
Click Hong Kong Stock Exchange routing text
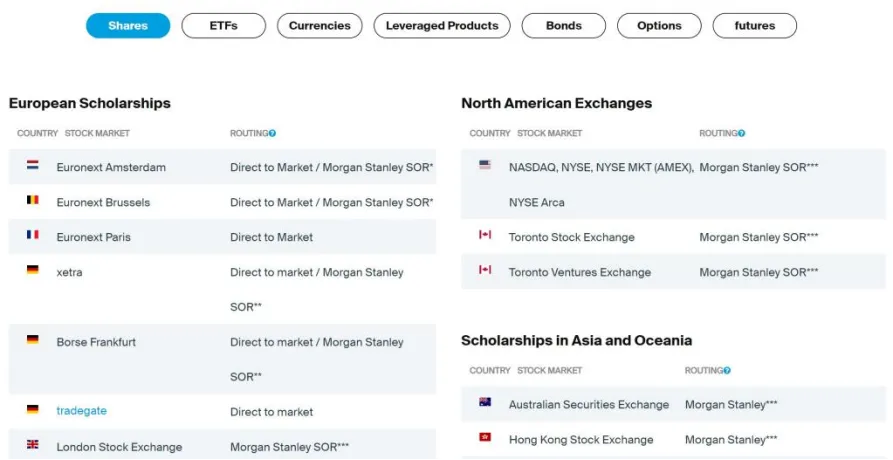[x=731, y=440]
